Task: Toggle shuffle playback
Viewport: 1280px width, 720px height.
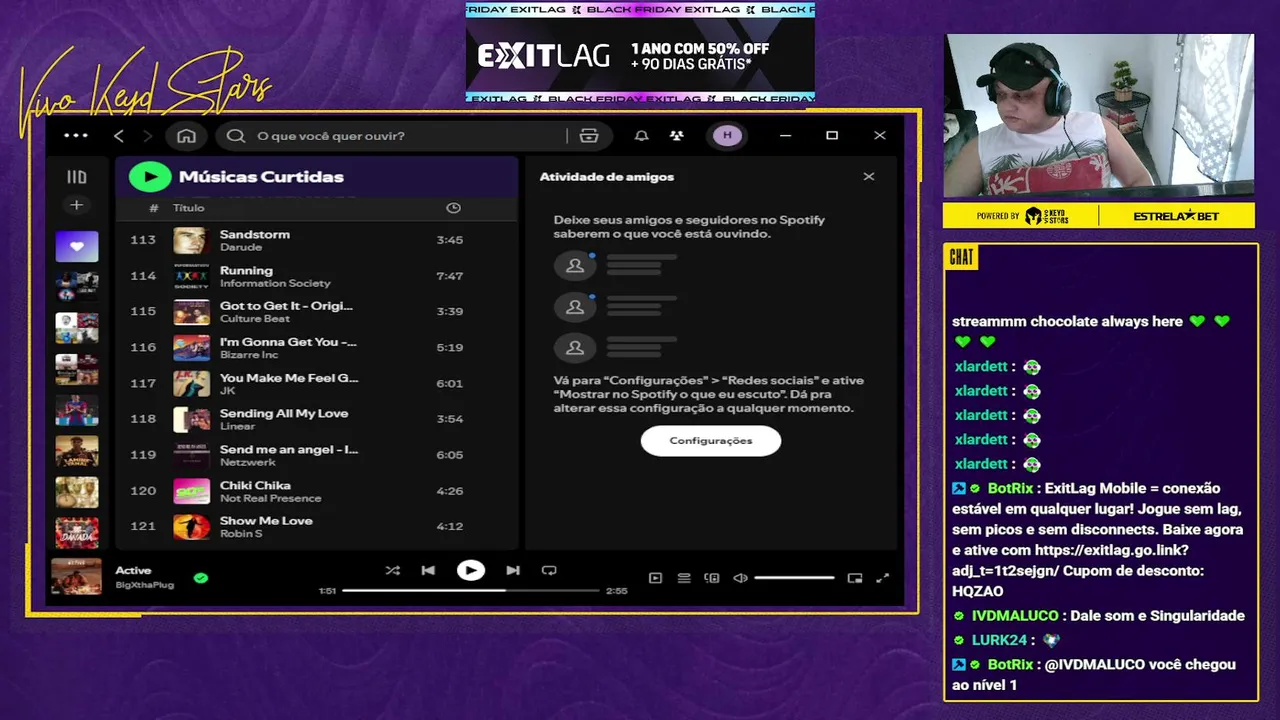Action: click(x=392, y=570)
